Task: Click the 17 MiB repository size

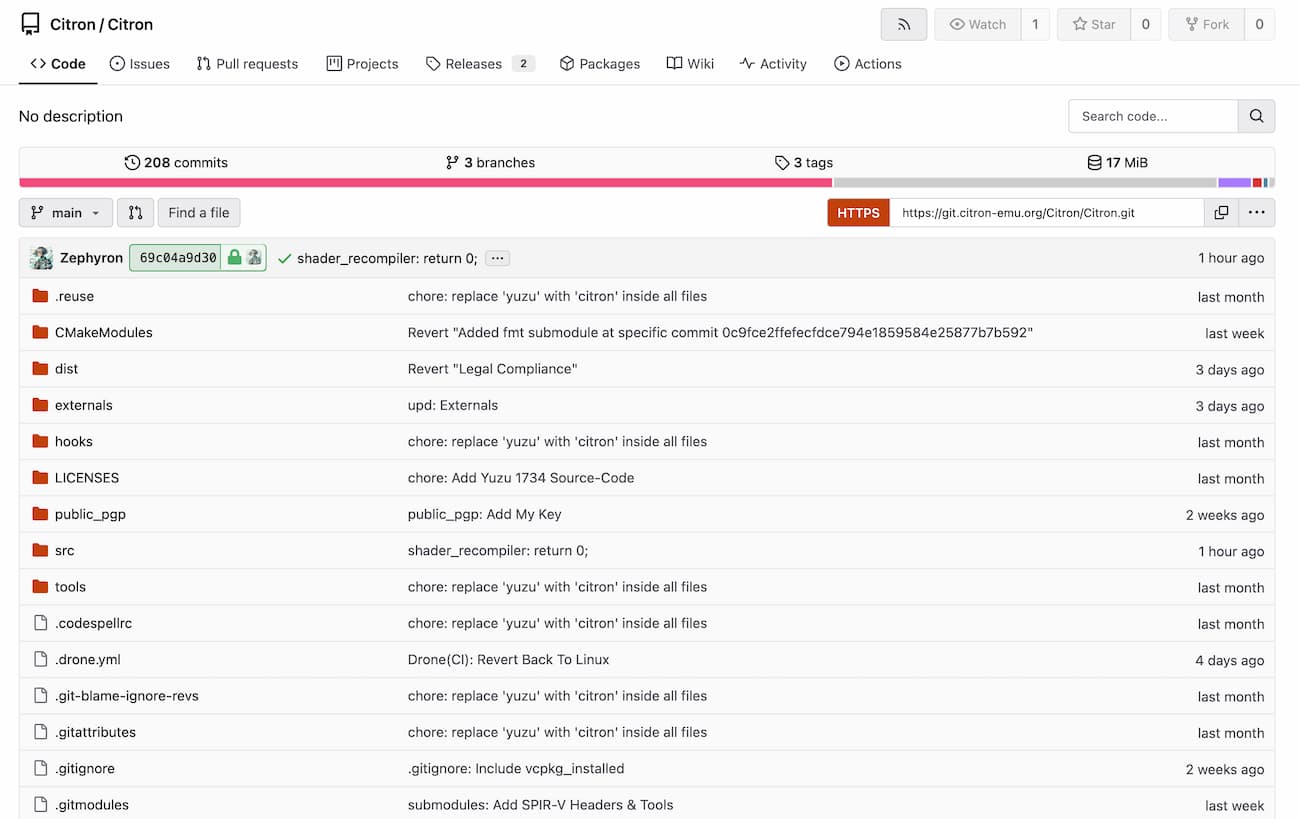Action: point(1117,162)
